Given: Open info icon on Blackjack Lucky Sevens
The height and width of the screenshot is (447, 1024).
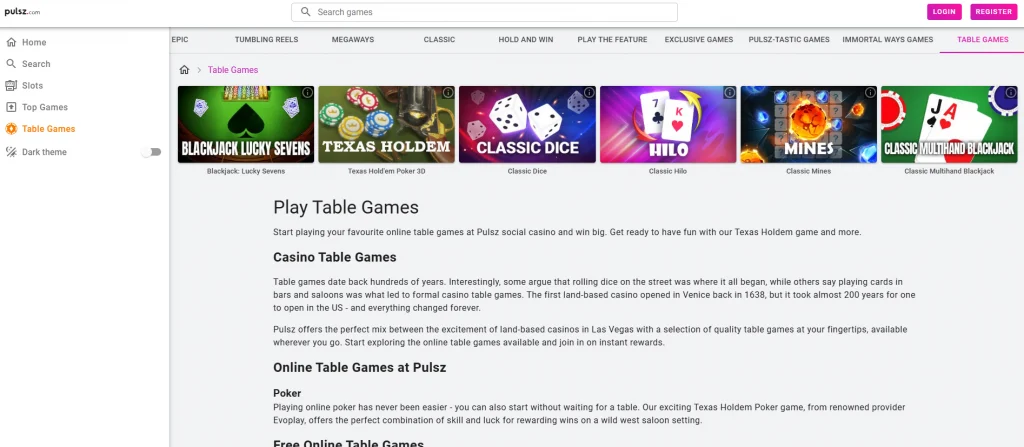Looking at the screenshot, I should point(308,93).
